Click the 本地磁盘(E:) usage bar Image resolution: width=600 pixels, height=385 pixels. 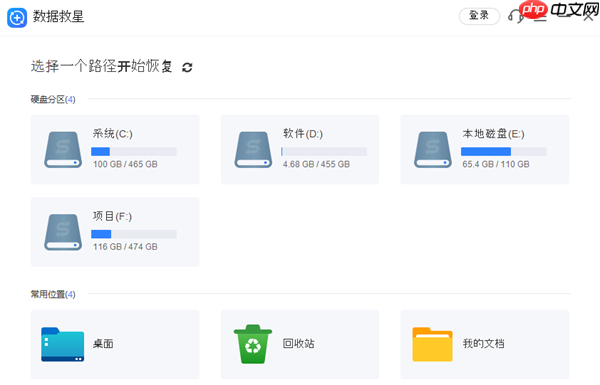504,152
